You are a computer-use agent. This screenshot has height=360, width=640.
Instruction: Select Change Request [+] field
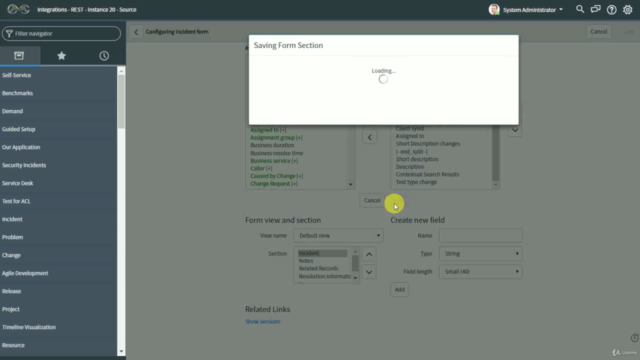(273, 184)
